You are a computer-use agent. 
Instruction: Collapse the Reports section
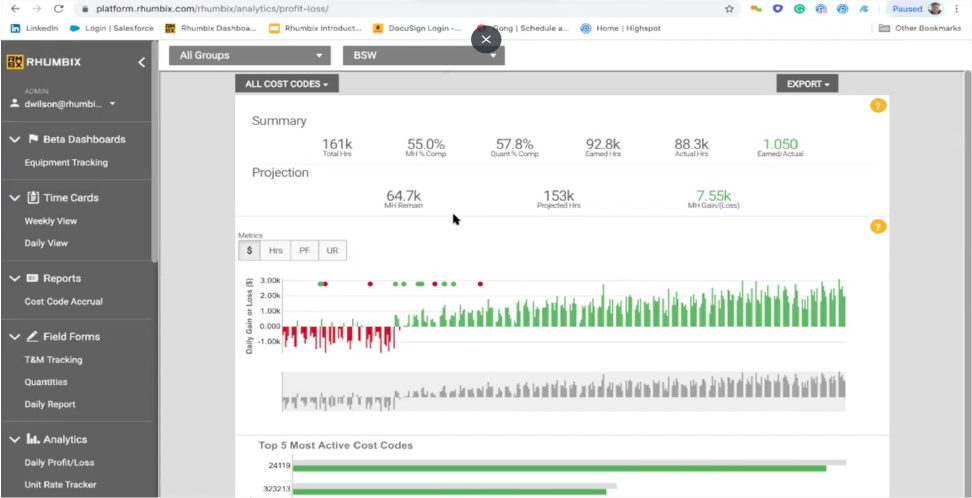click(14, 278)
